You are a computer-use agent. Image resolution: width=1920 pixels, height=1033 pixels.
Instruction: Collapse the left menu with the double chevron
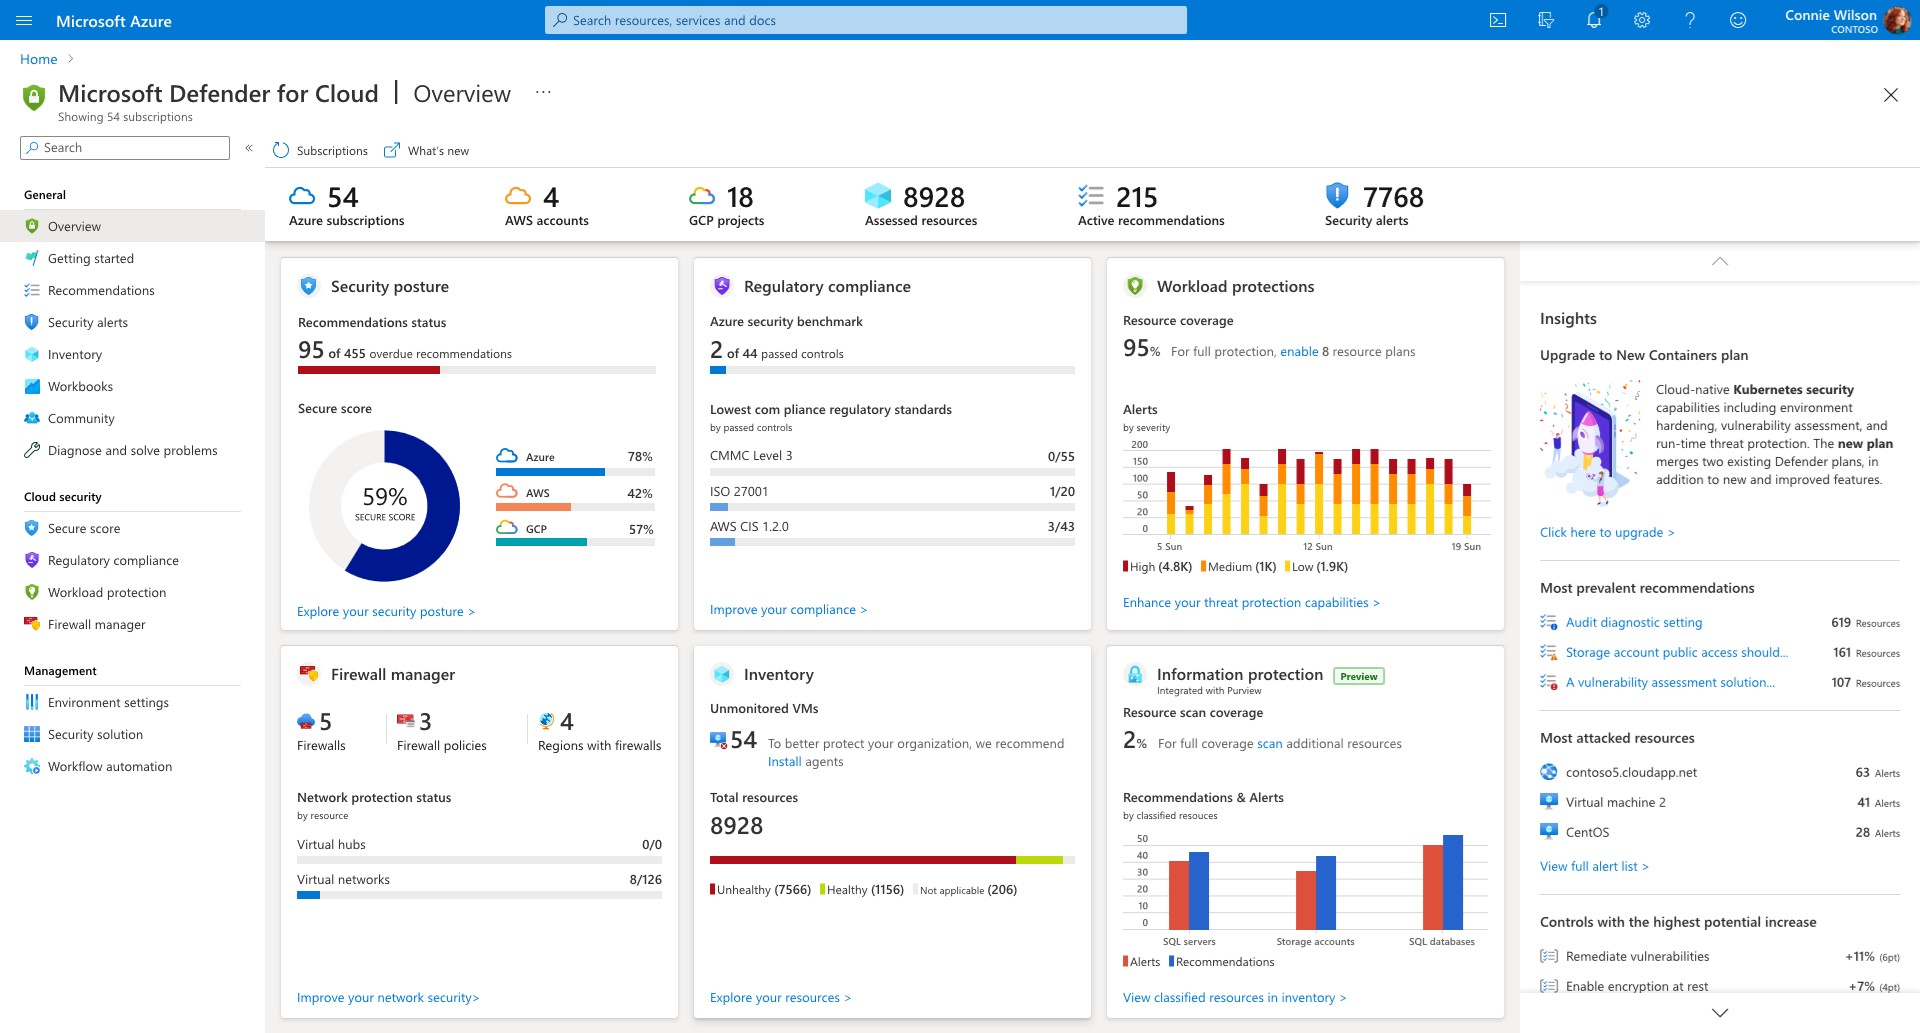point(249,147)
